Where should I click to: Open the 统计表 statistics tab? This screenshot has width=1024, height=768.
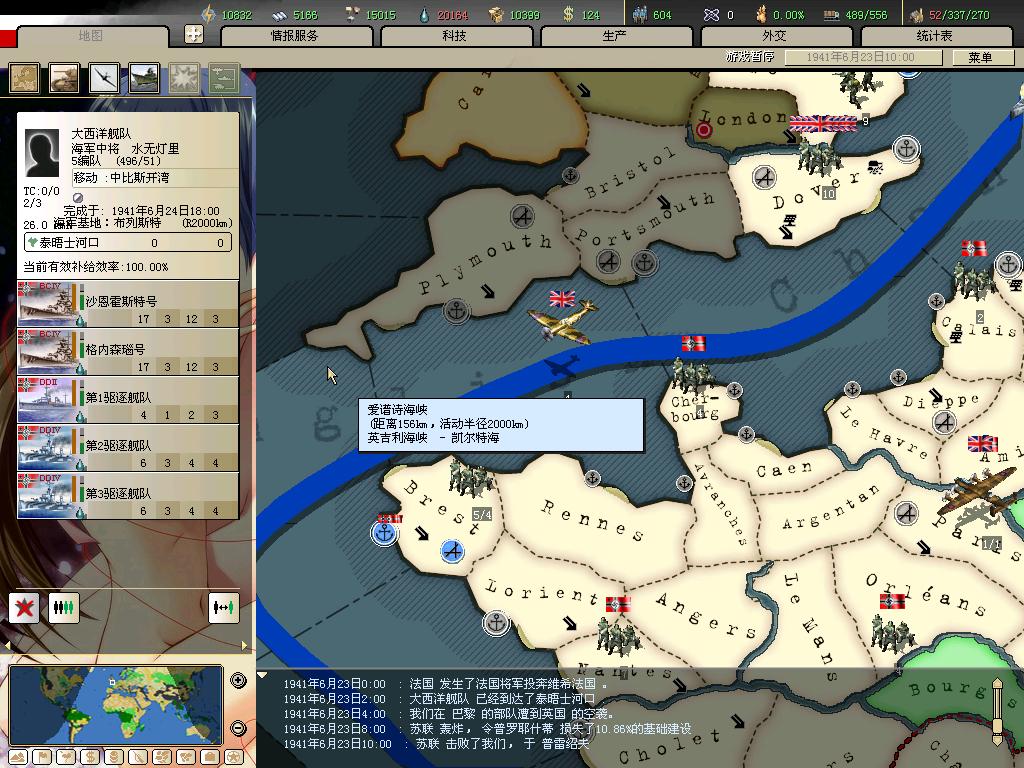[936, 36]
